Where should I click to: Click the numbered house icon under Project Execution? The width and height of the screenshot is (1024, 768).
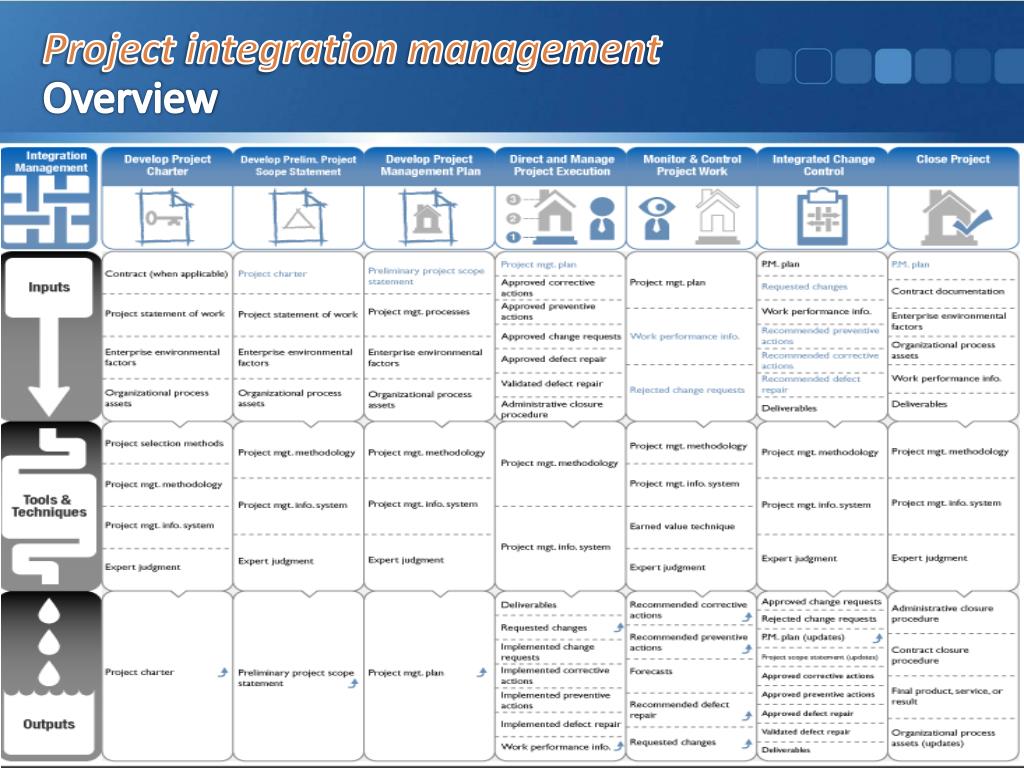tap(542, 216)
